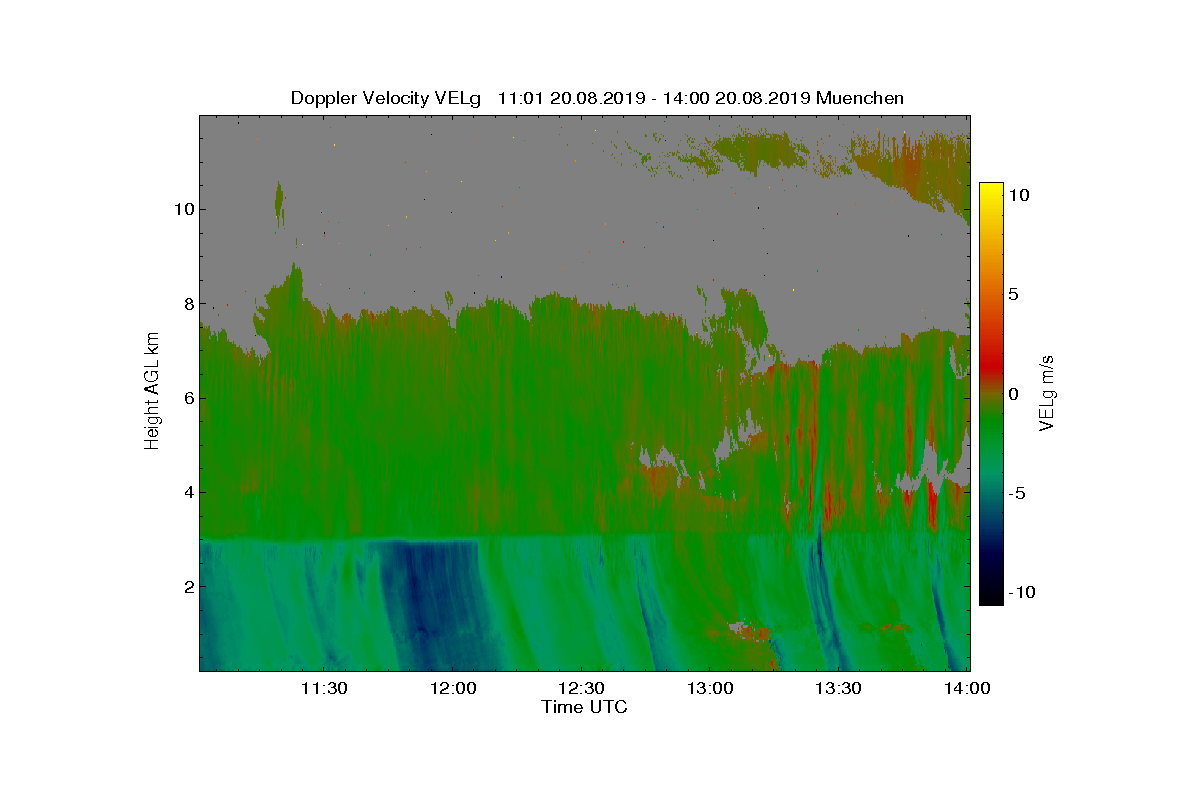Select the 'Time UTC' x-axis label
The height and width of the screenshot is (800, 1200).
585,707
